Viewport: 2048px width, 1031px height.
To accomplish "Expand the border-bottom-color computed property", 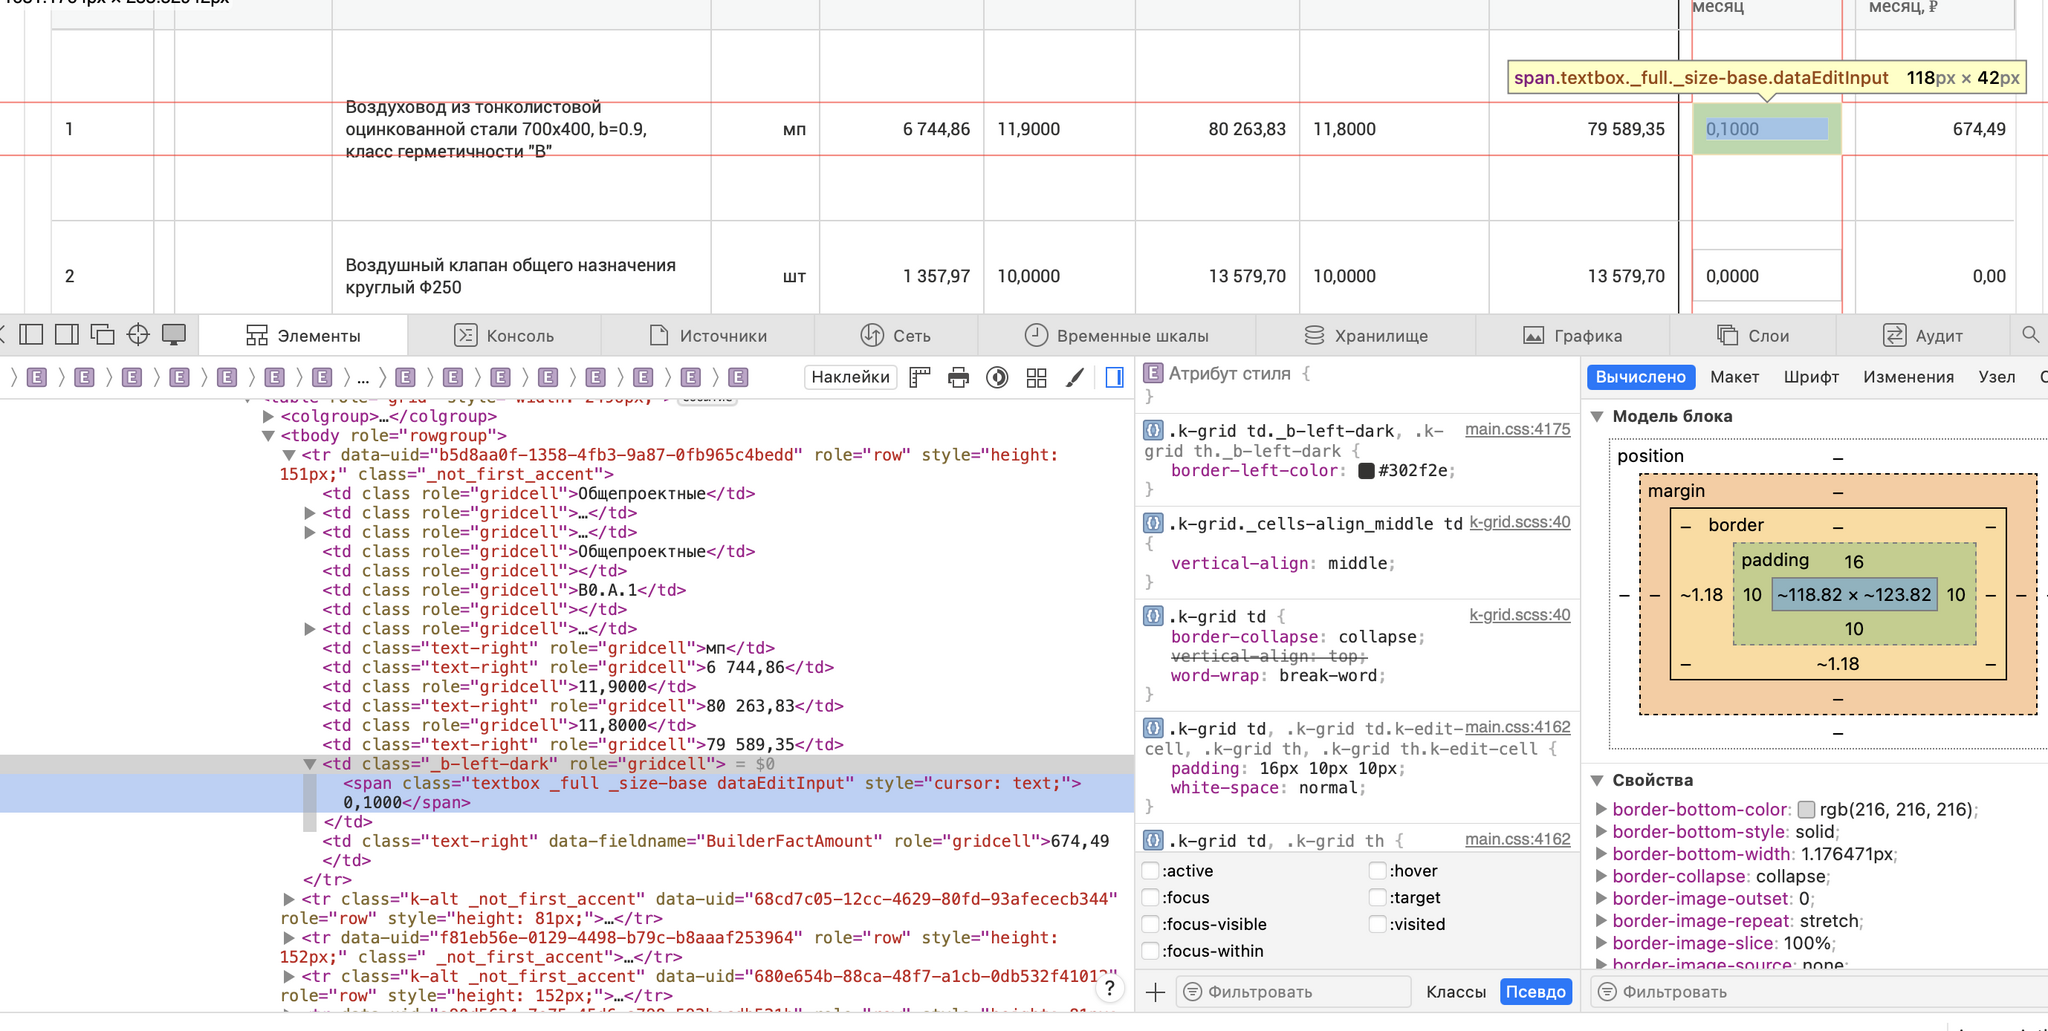I will 1601,810.
